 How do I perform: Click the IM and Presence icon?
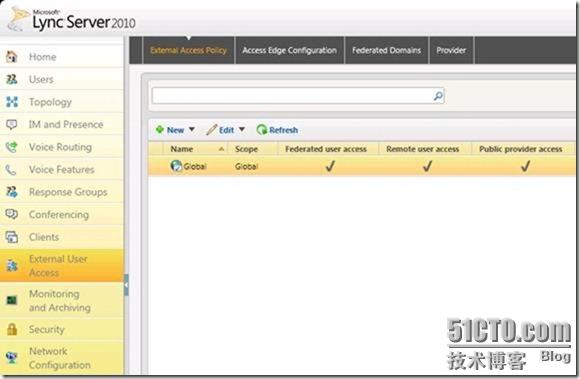point(12,124)
